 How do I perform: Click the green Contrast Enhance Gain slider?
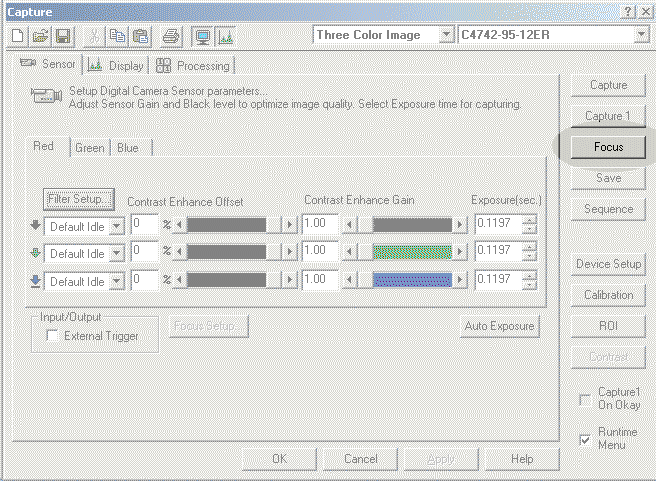click(412, 252)
